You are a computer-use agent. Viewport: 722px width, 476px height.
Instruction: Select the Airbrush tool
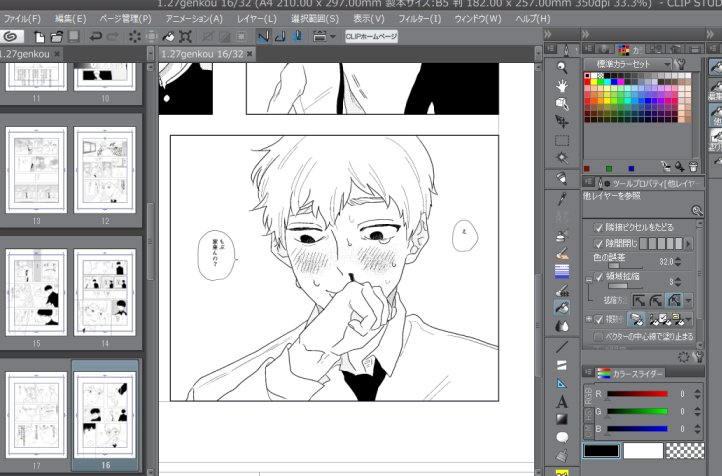562,235
